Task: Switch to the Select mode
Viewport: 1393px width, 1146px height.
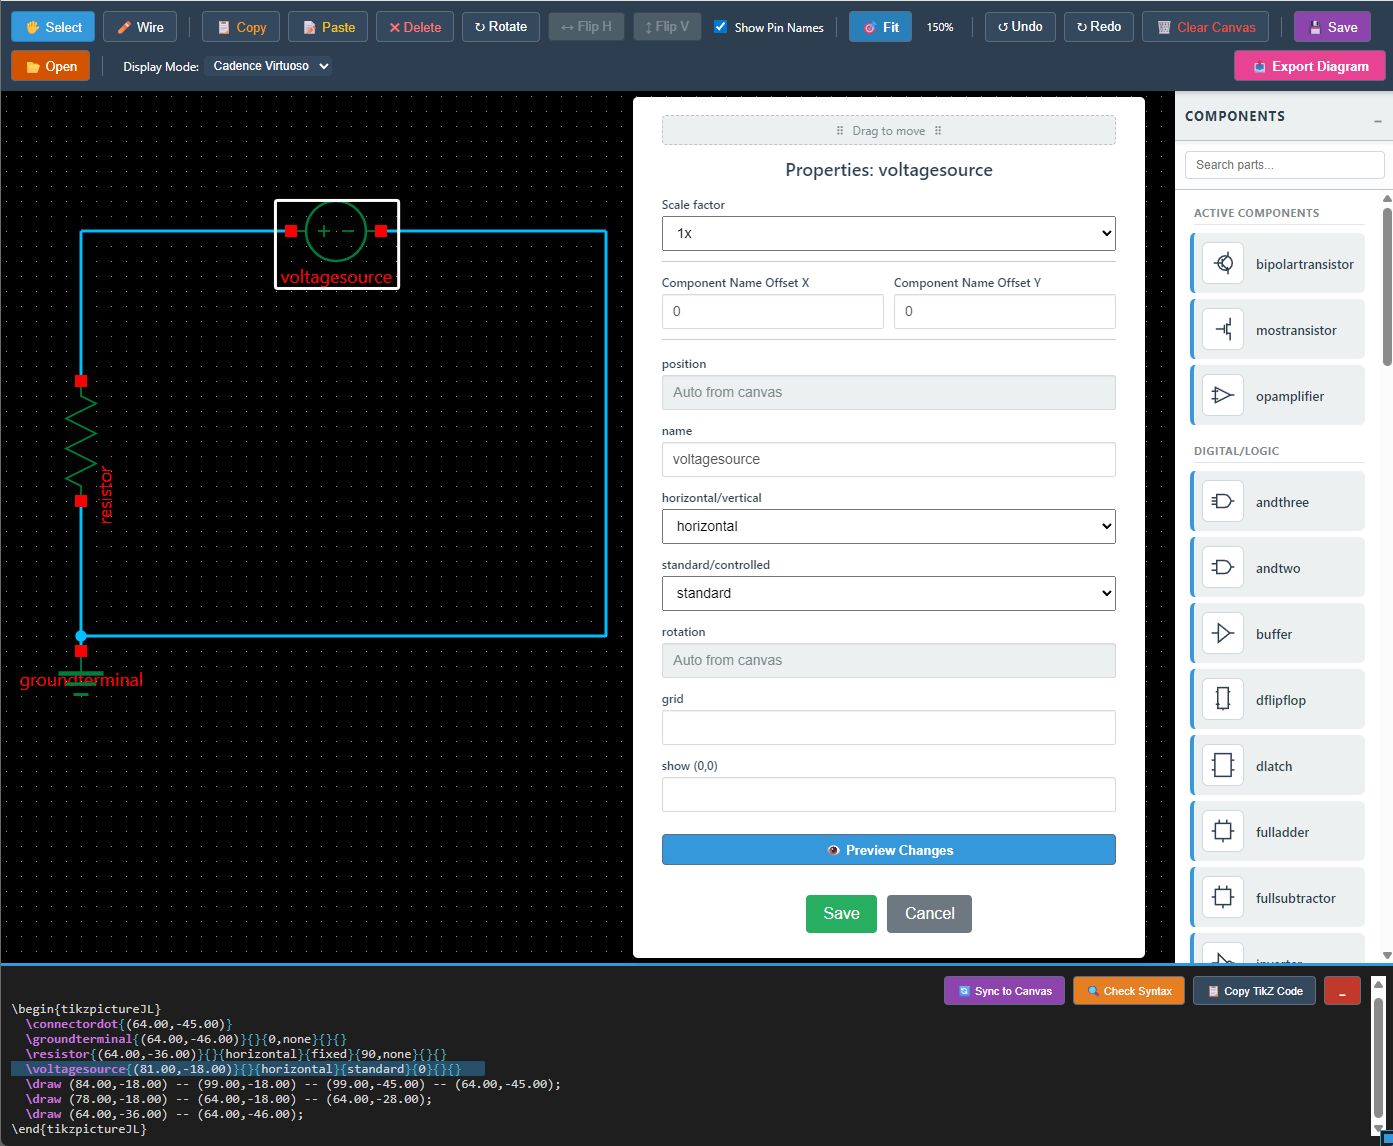Action: [x=52, y=26]
